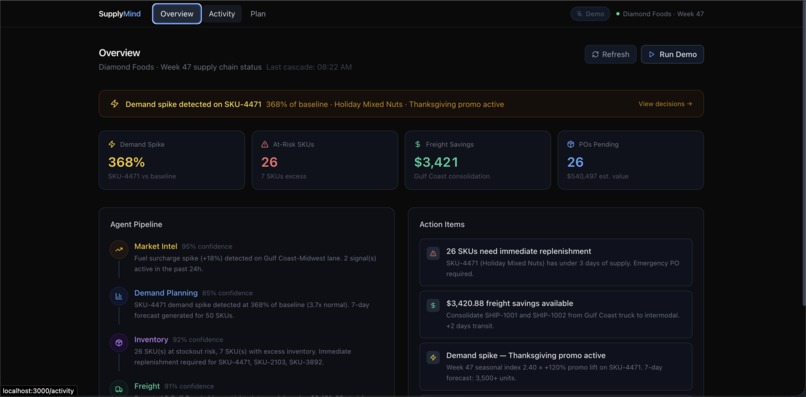
Task: Click the At-Risk SKUs value 26
Action: [x=269, y=163]
